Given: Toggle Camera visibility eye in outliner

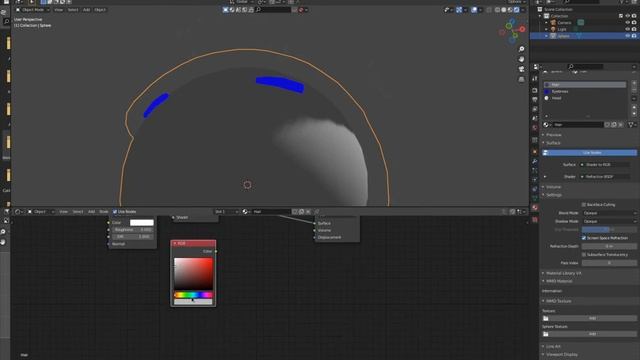Looking at the screenshot, I should [627, 22].
